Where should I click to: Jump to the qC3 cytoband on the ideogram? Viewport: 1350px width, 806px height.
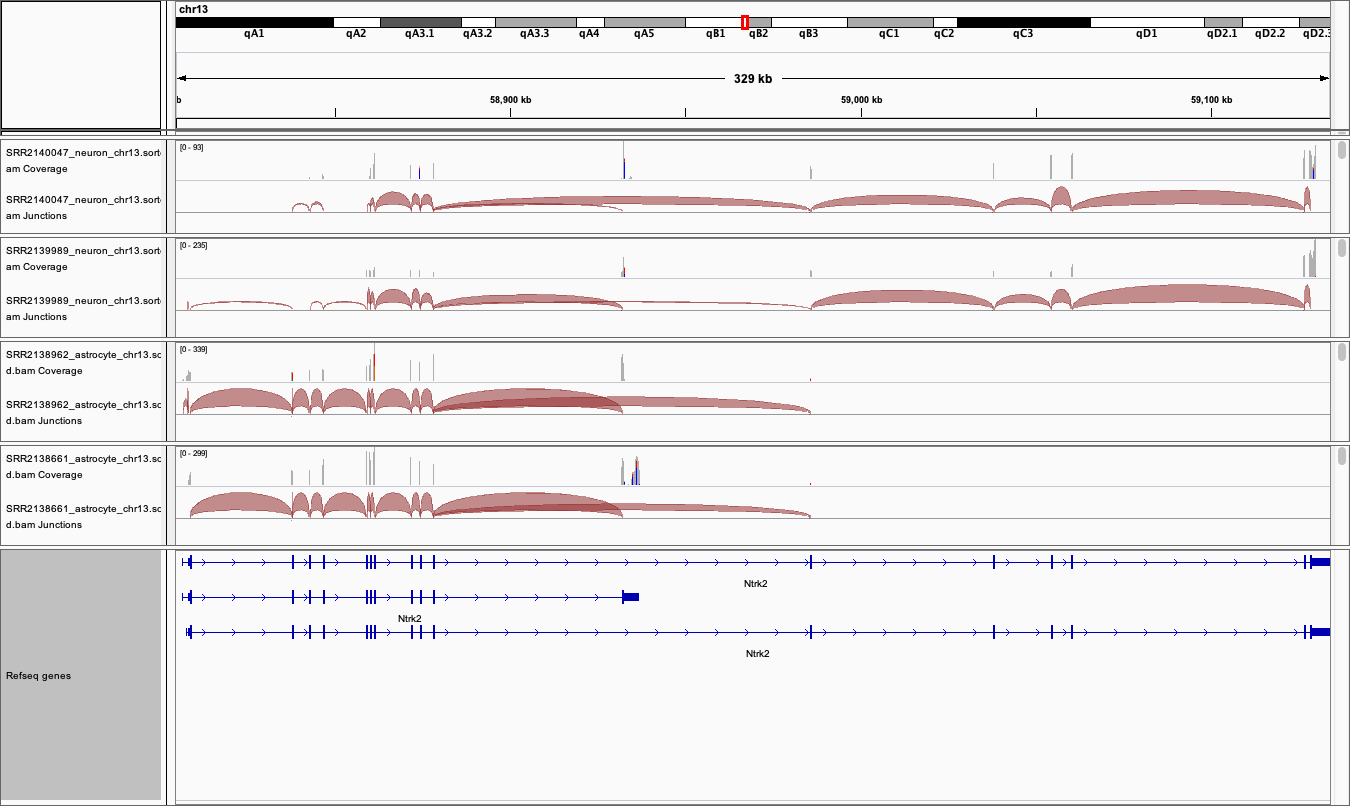click(x=1022, y=22)
